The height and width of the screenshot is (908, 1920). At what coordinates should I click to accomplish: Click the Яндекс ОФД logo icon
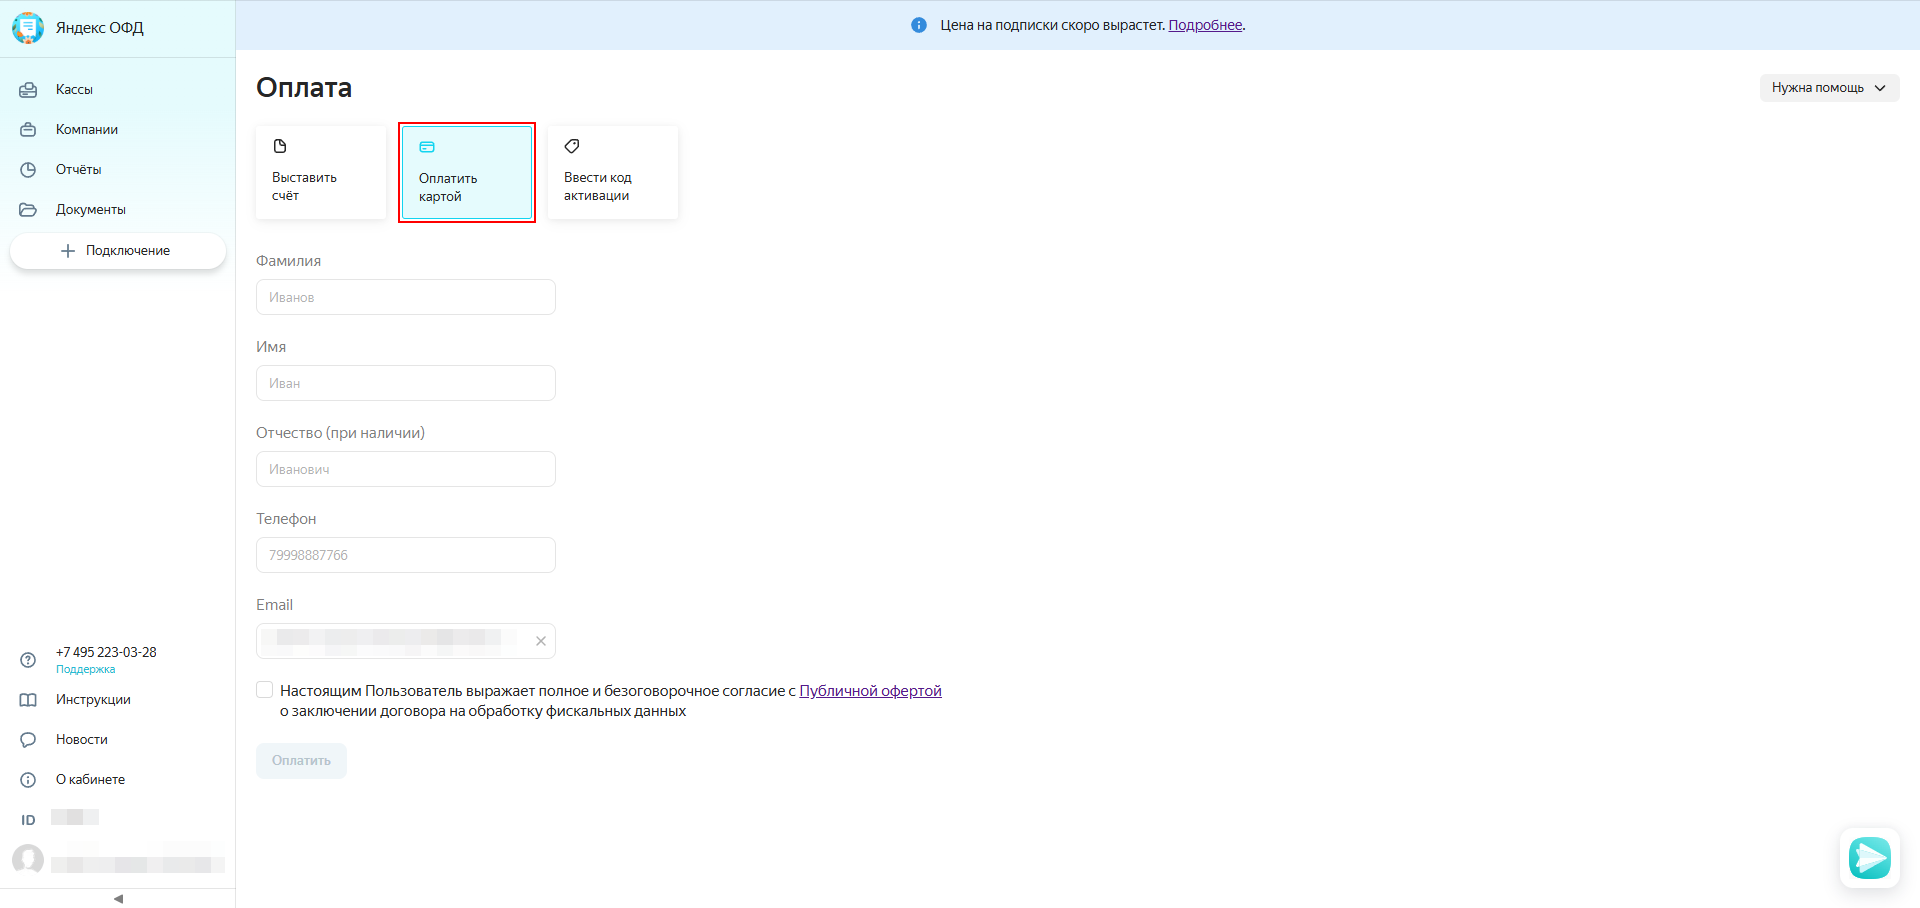coord(28,28)
